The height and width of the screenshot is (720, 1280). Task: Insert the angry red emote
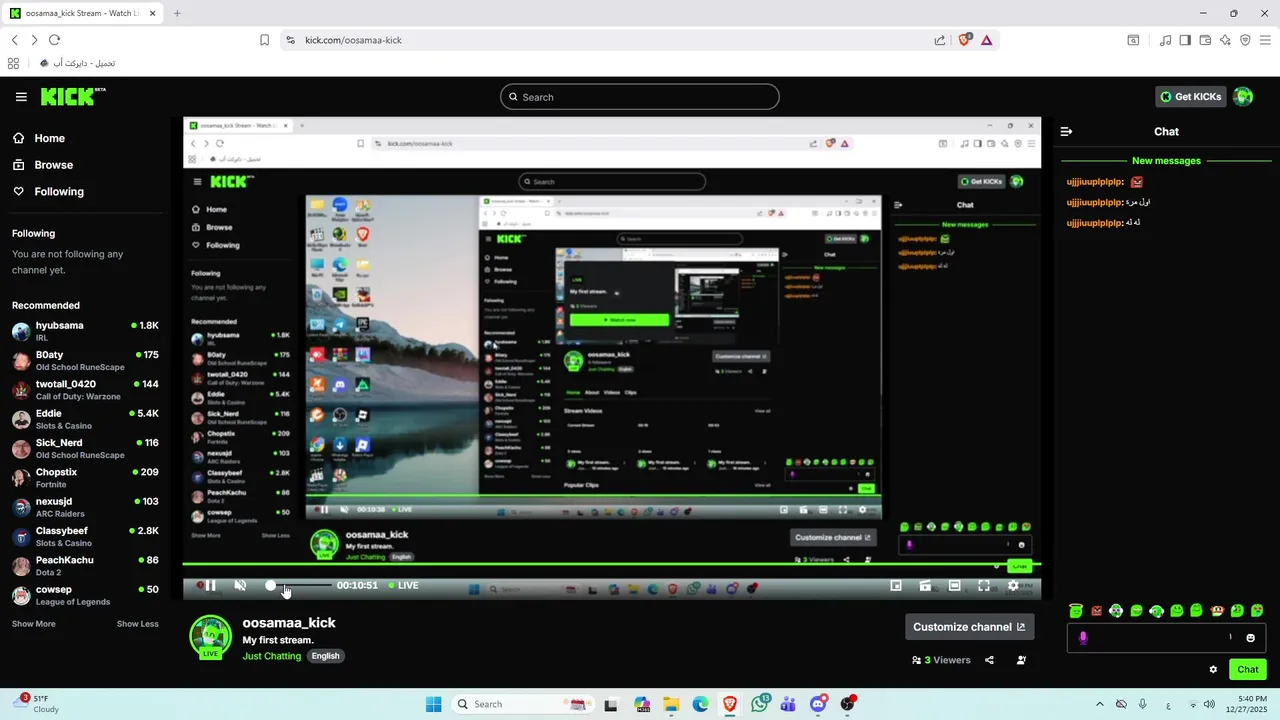pyautogui.click(x=1096, y=611)
